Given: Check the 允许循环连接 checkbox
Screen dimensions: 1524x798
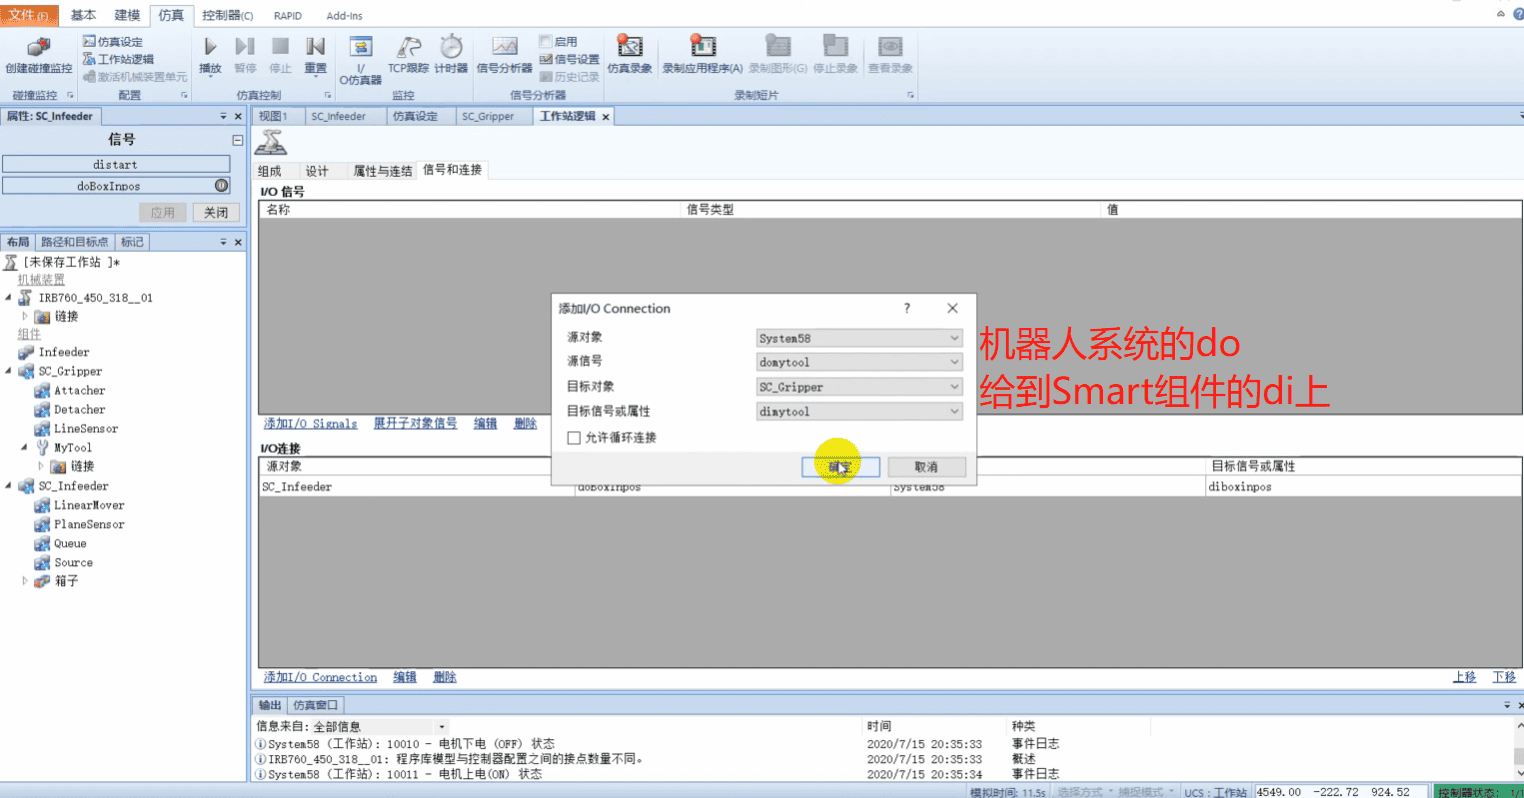Looking at the screenshot, I should [x=574, y=438].
